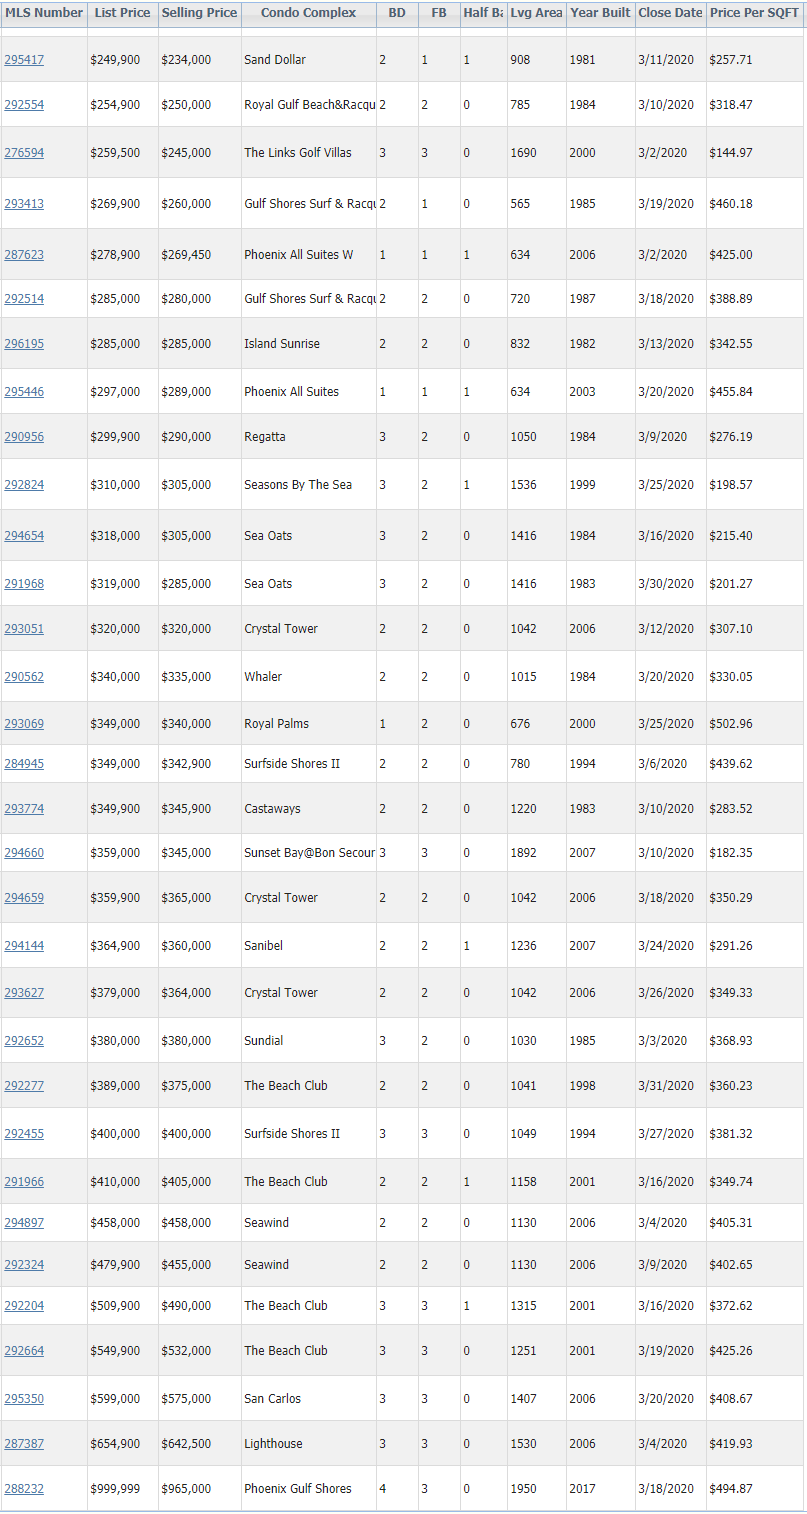Sort by List Price column header

pyautogui.click(x=123, y=13)
